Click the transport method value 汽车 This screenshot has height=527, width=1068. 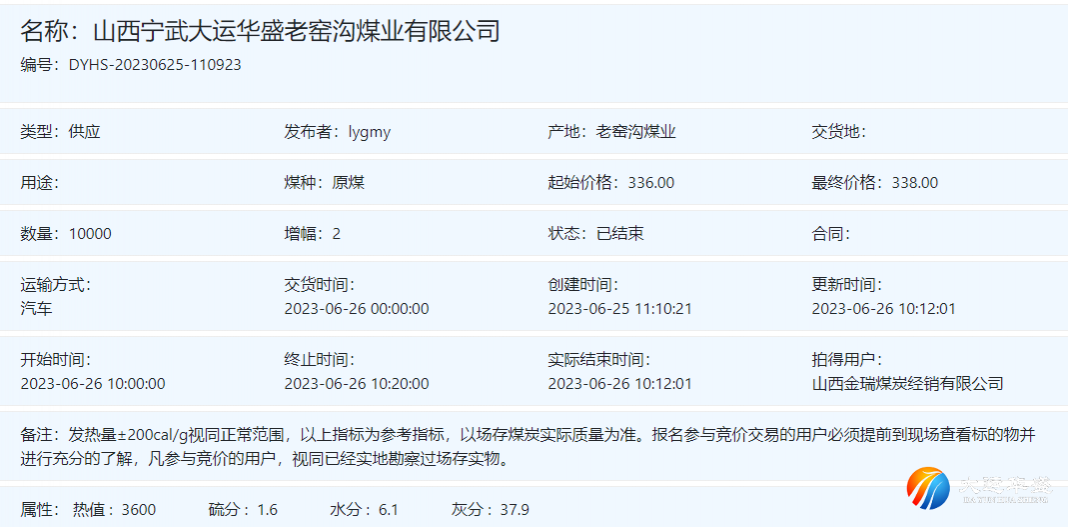point(37,308)
